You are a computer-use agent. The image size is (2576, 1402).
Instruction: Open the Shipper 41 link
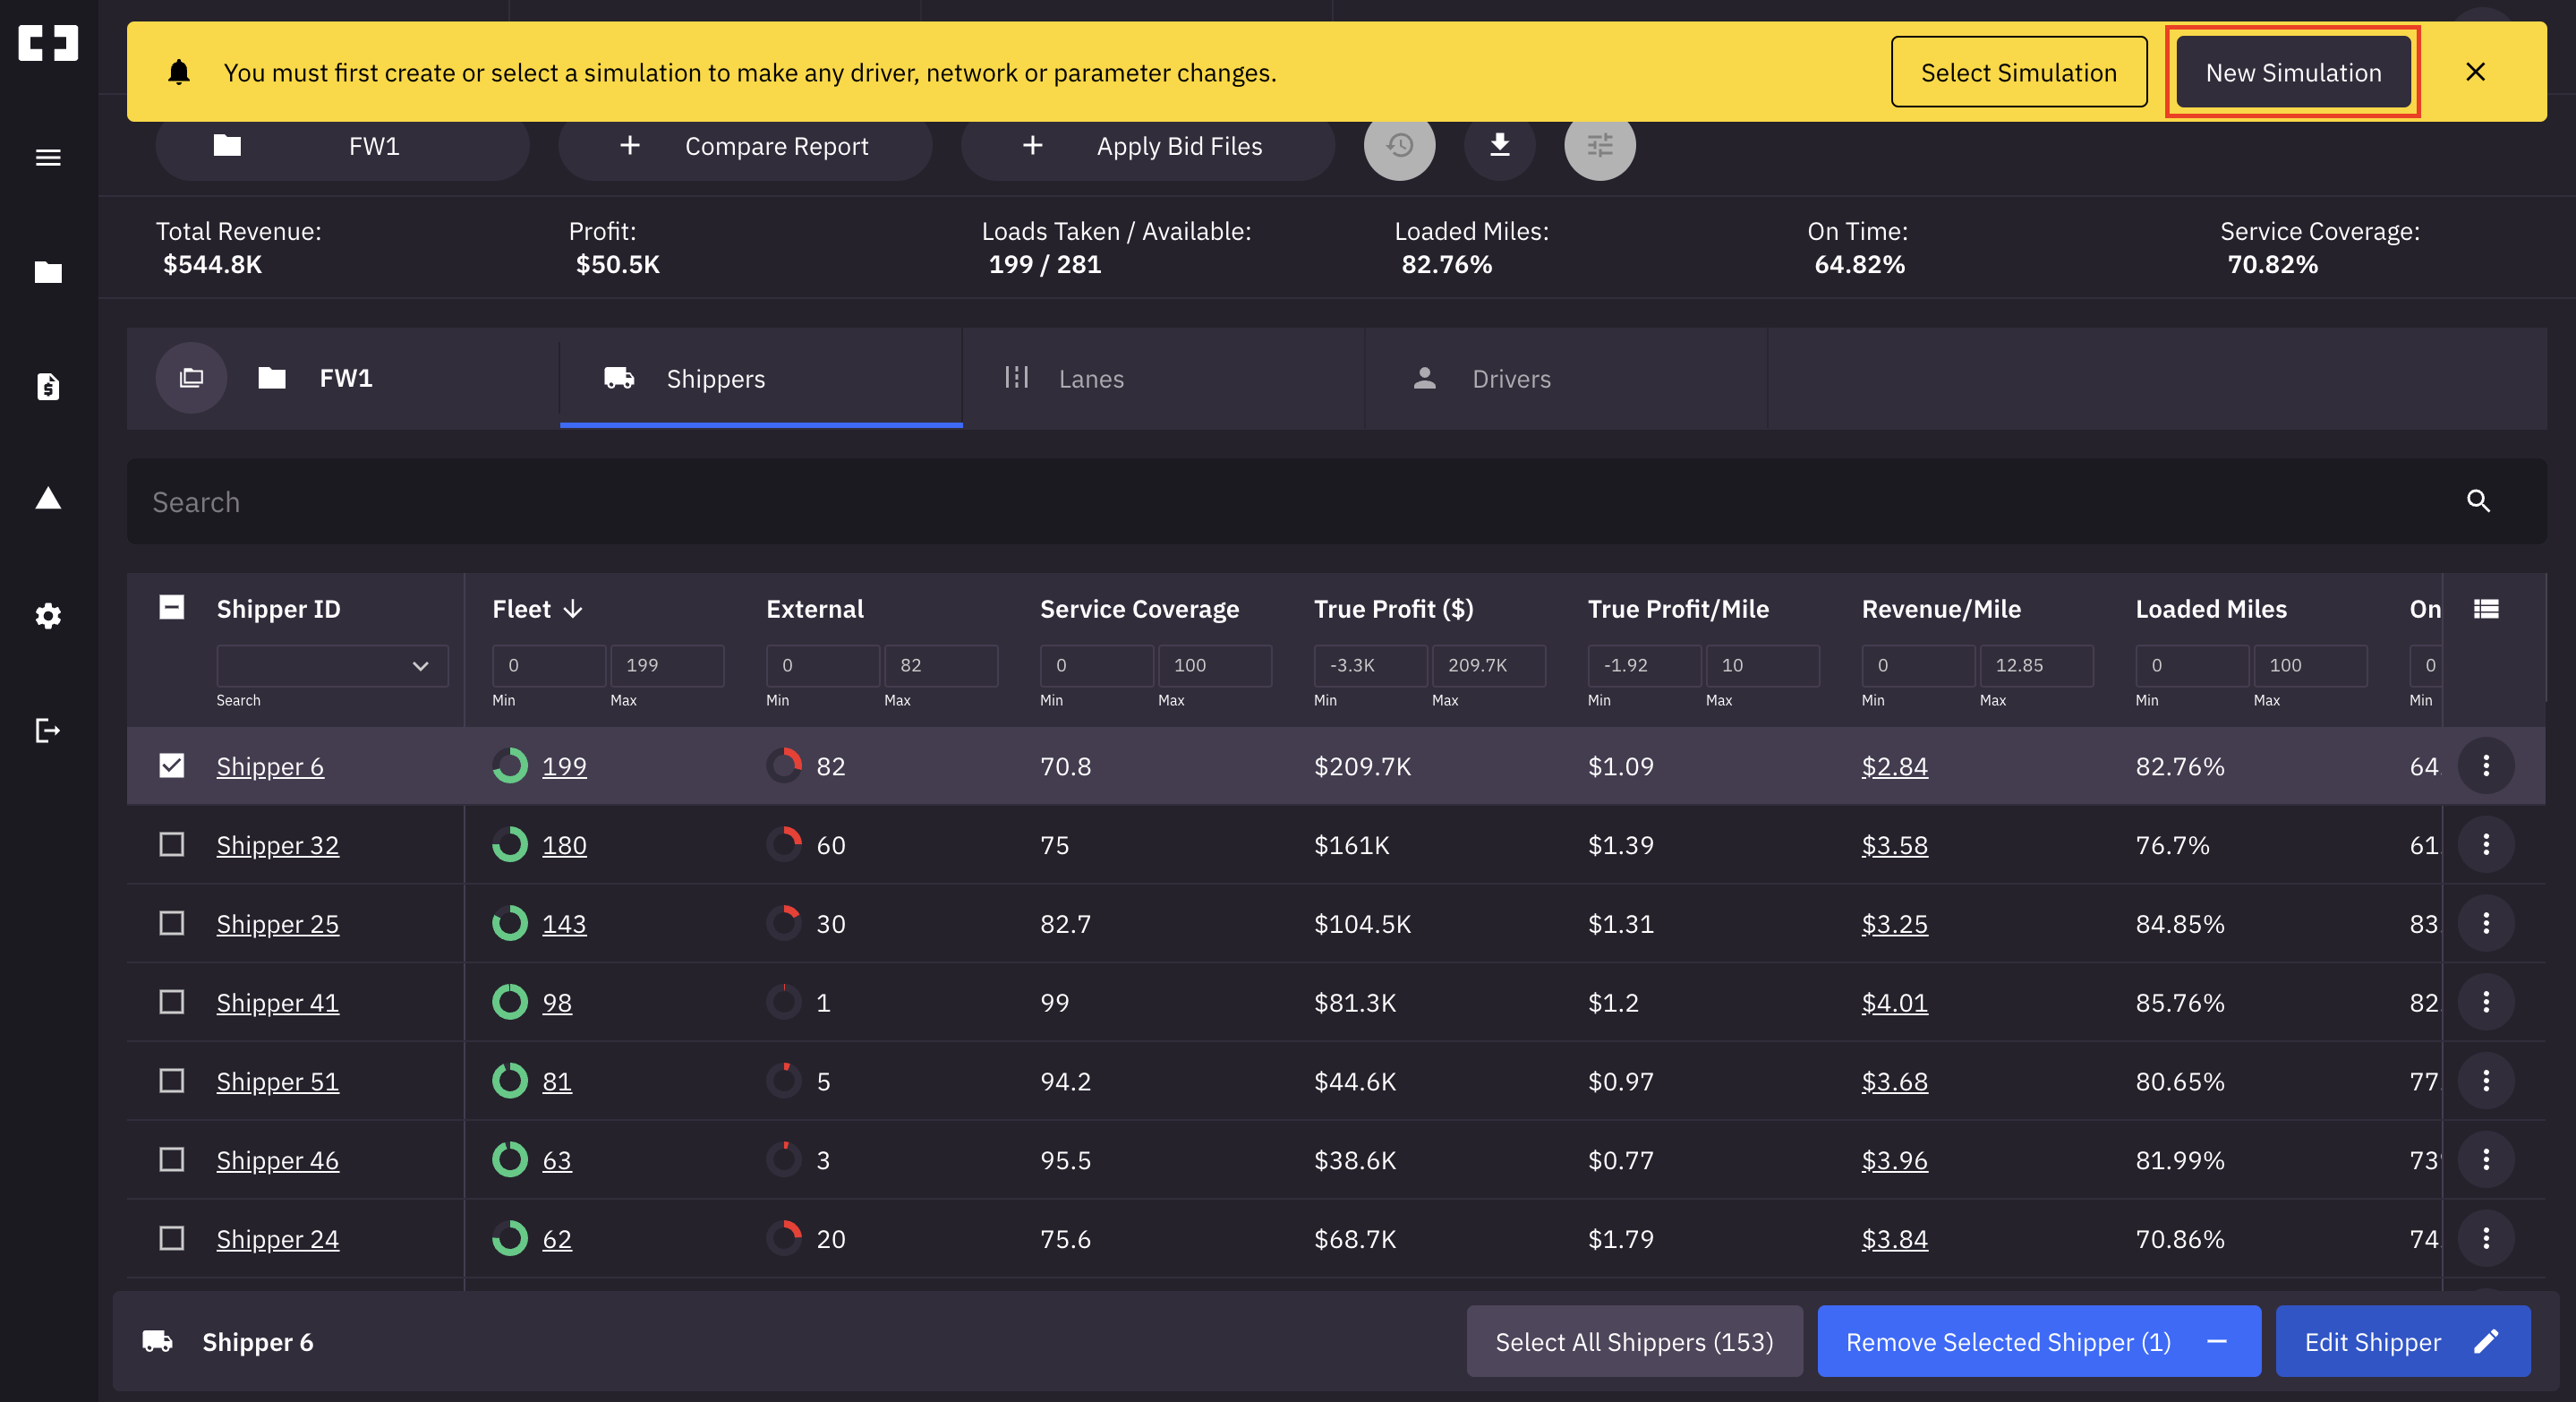tap(277, 1002)
